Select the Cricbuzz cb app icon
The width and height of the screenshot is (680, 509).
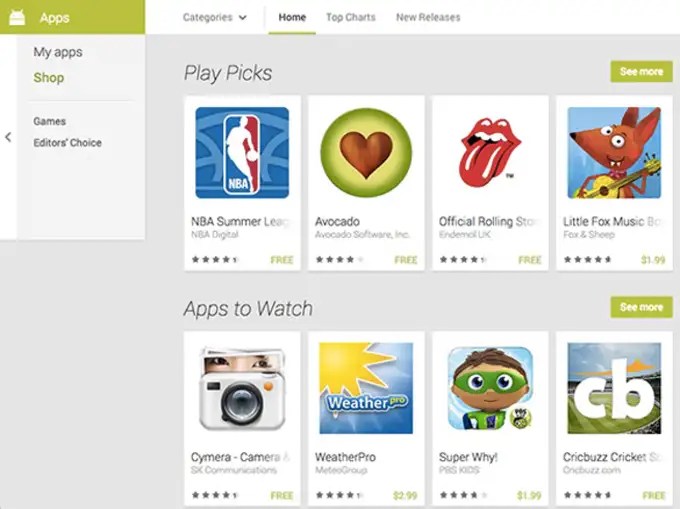(614, 388)
